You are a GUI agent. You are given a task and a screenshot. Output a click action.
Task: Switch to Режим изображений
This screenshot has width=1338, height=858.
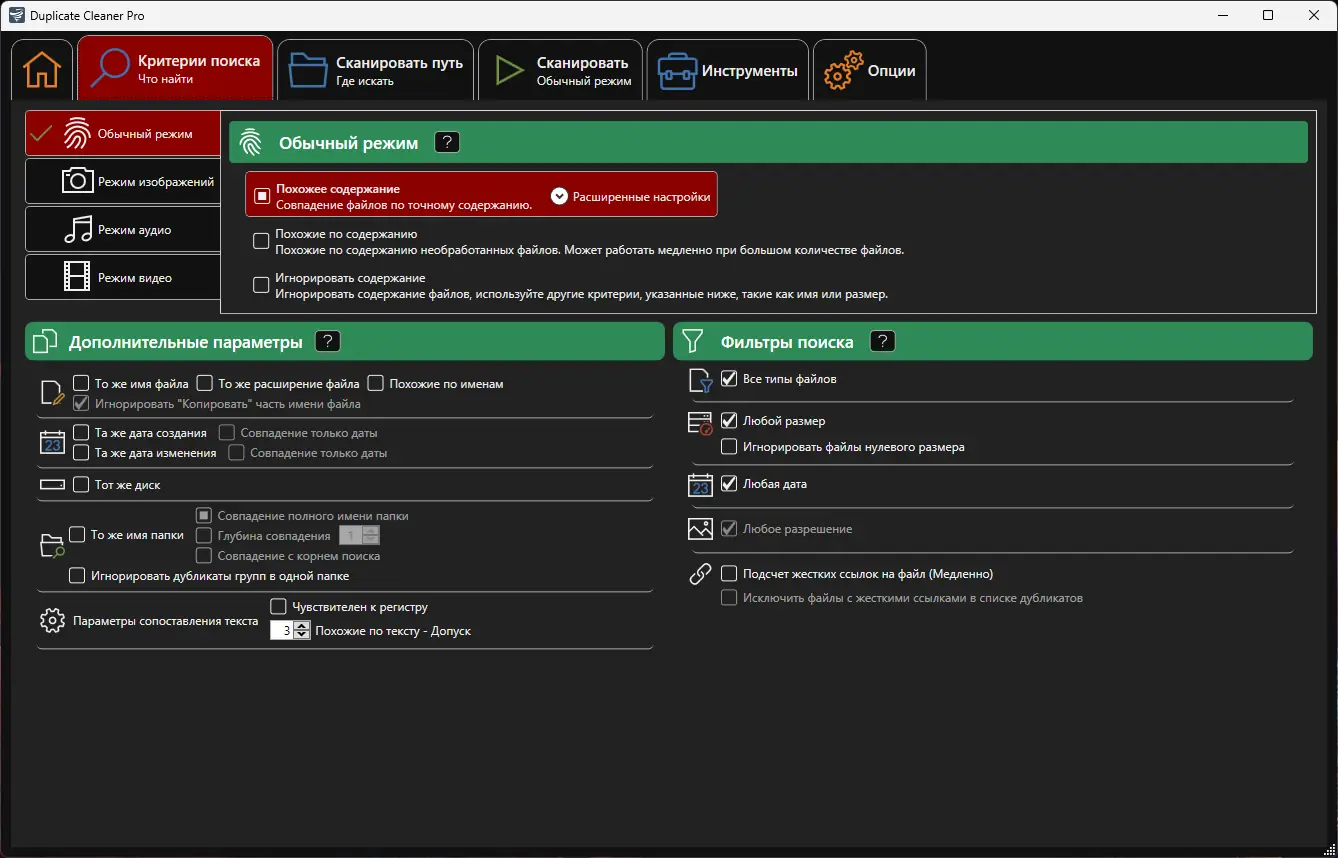(x=123, y=181)
